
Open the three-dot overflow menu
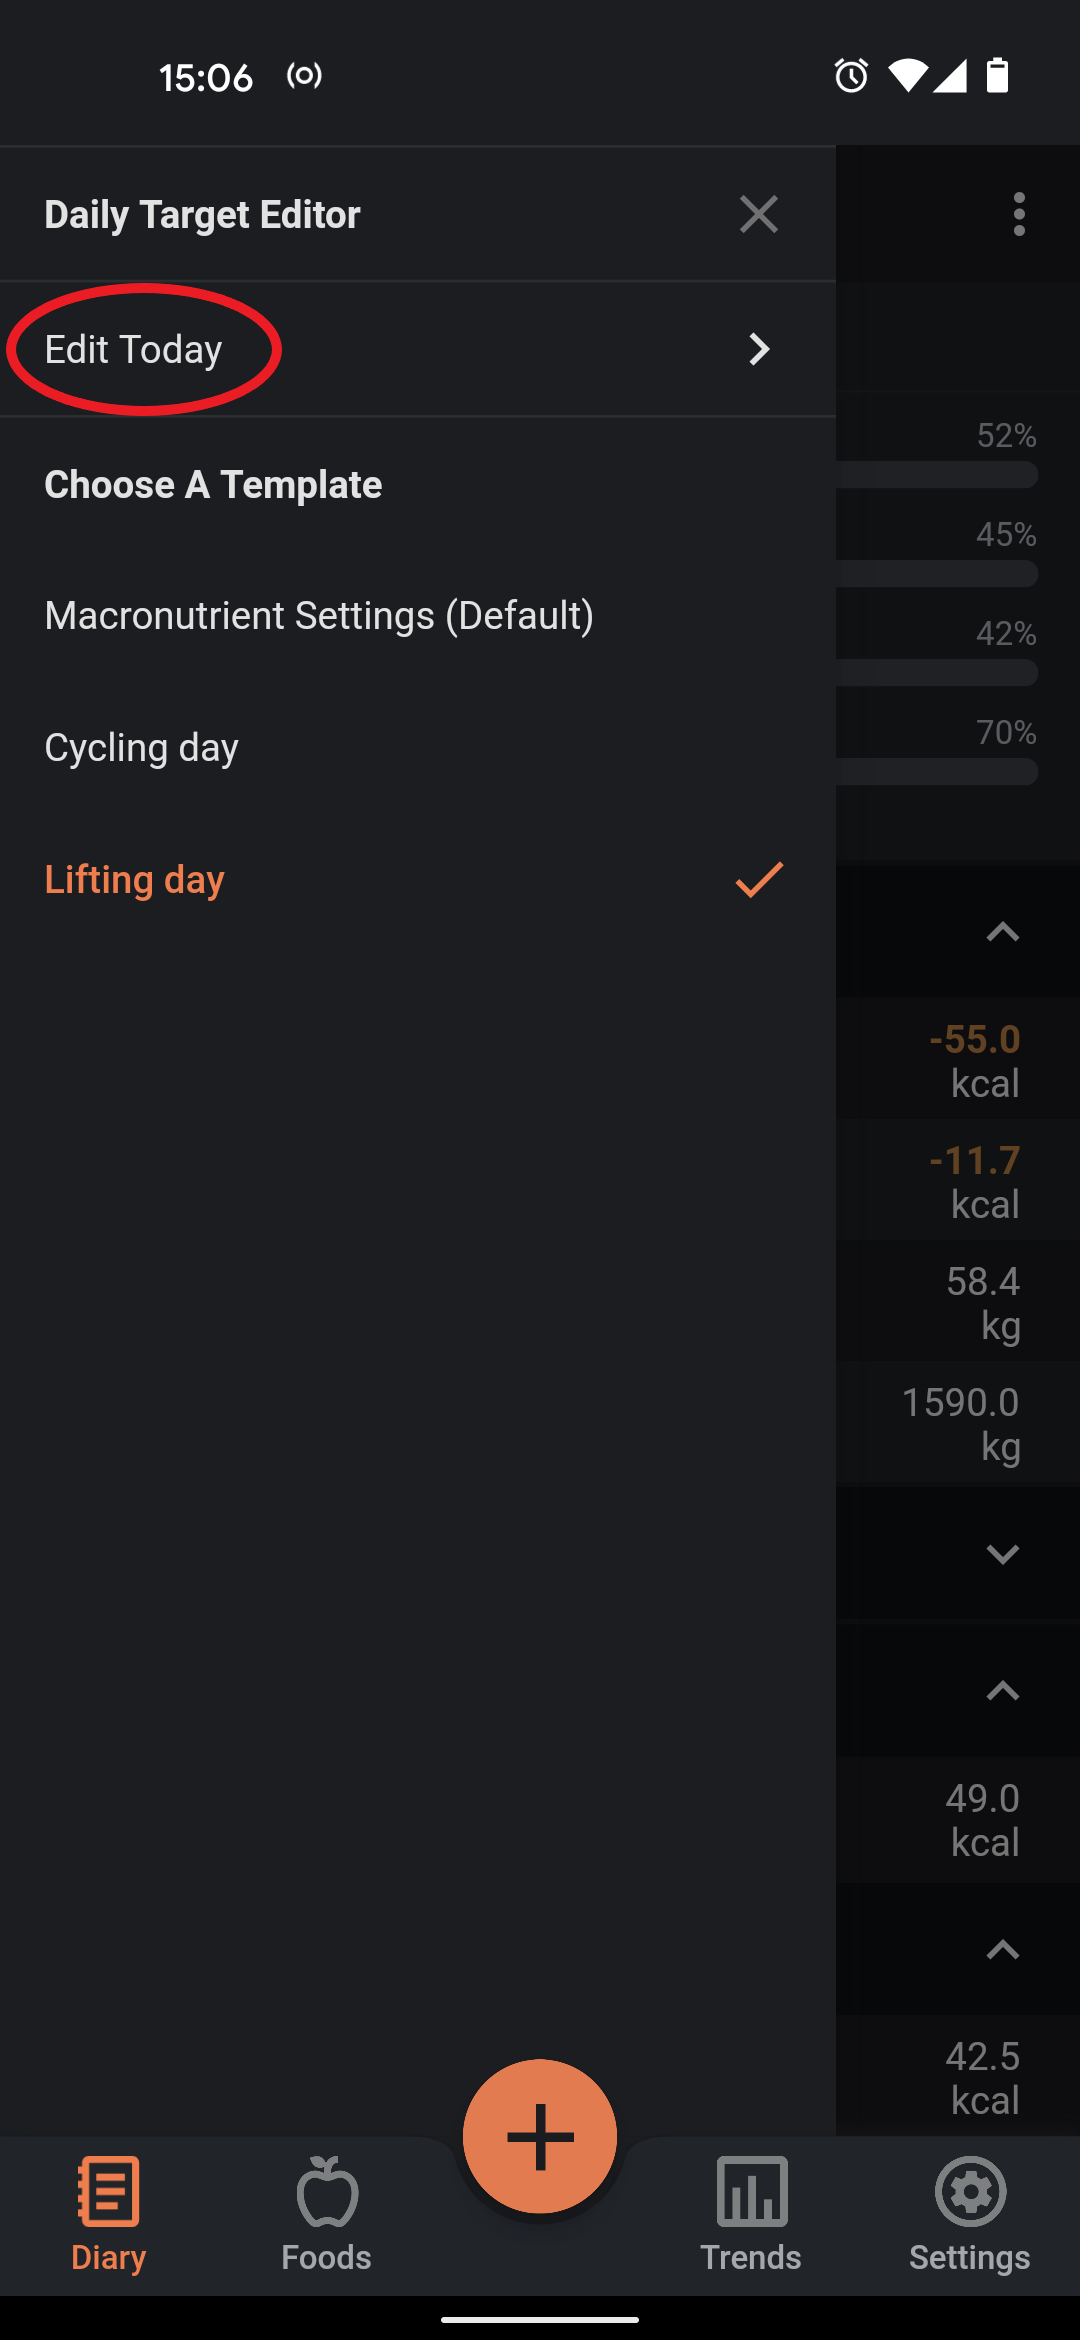[x=1019, y=214]
